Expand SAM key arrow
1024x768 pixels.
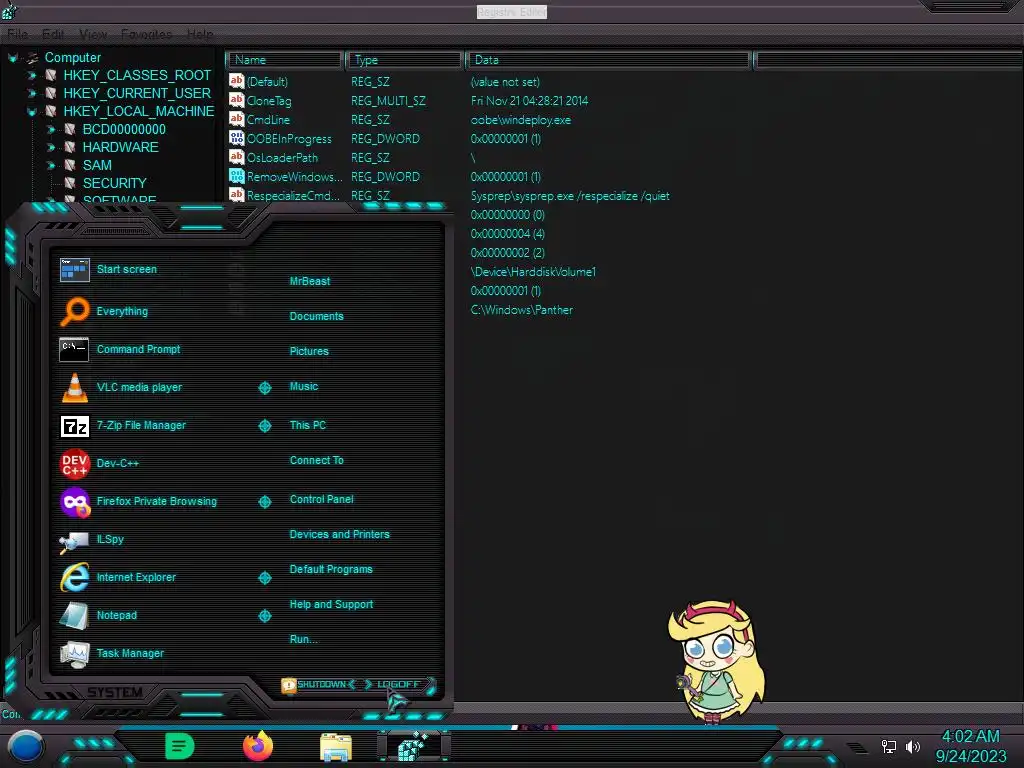pos(51,165)
